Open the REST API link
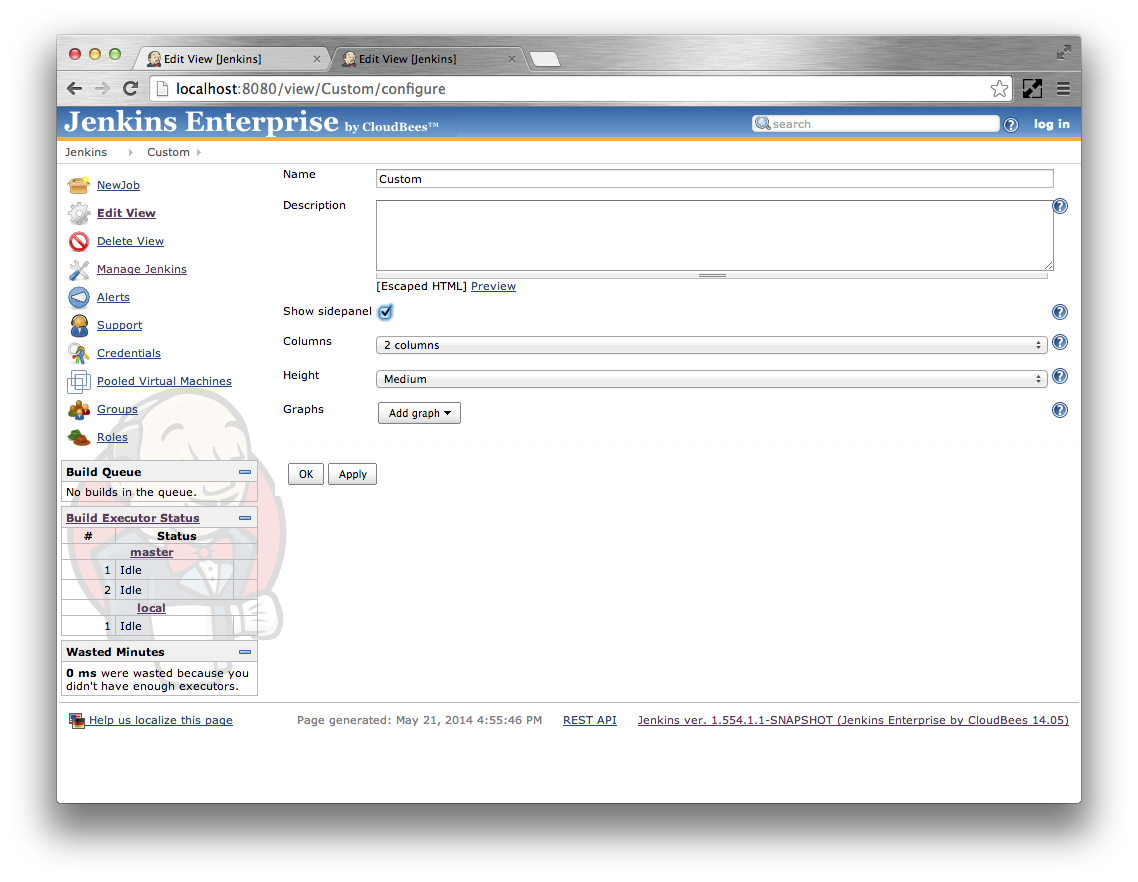Image resolution: width=1138 pixels, height=882 pixels. (x=589, y=720)
